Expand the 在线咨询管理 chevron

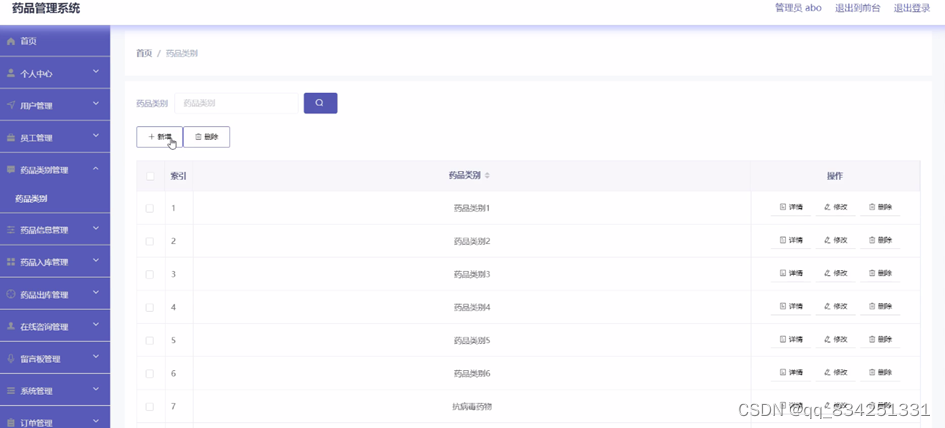[96, 324]
